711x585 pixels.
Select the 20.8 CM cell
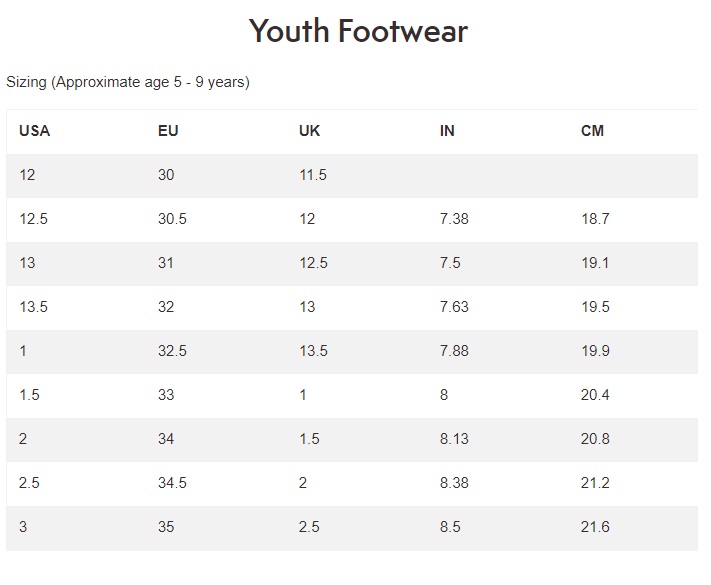click(595, 439)
